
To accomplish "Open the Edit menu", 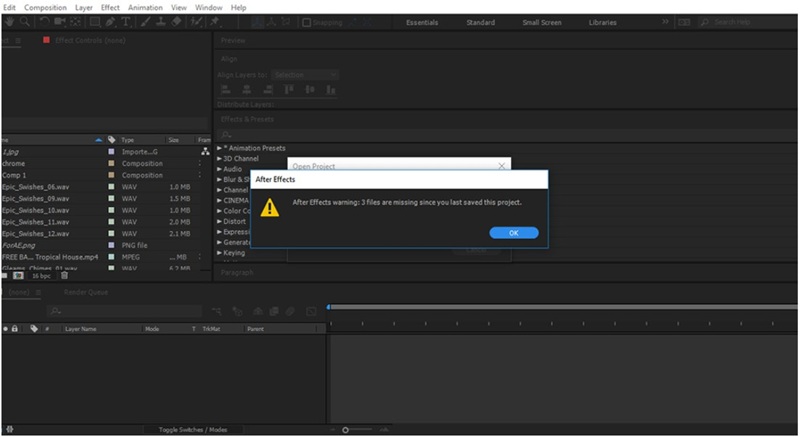I will pyautogui.click(x=9, y=8).
